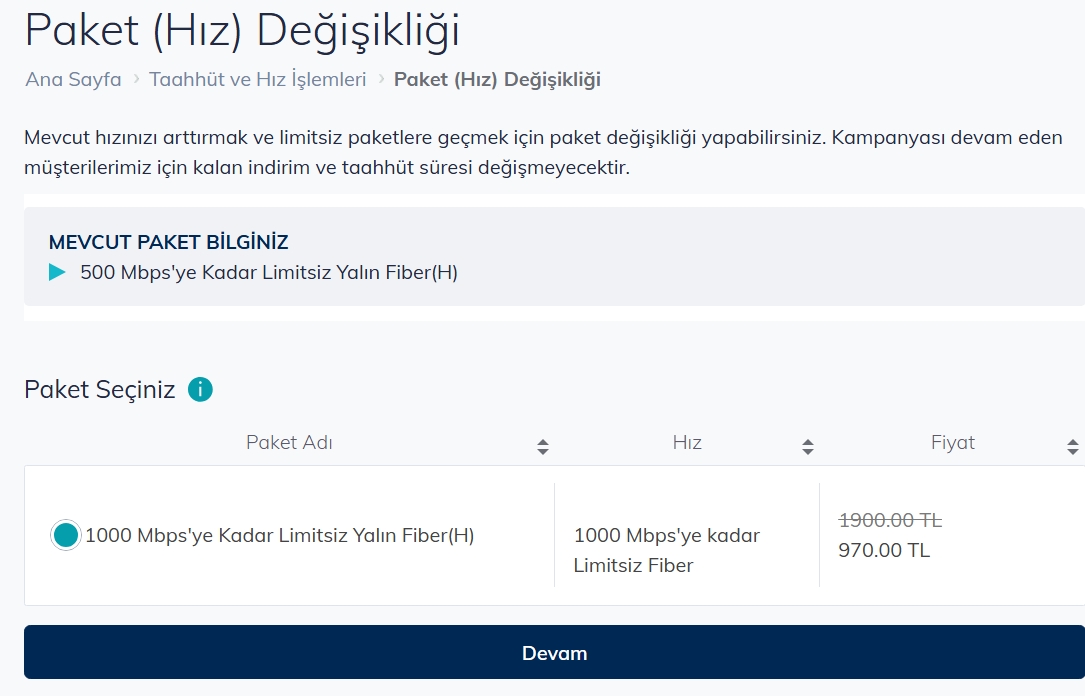This screenshot has height=696, width=1085.
Task: Sort the table by Fiyat header
Action: pyautogui.click(x=952, y=443)
